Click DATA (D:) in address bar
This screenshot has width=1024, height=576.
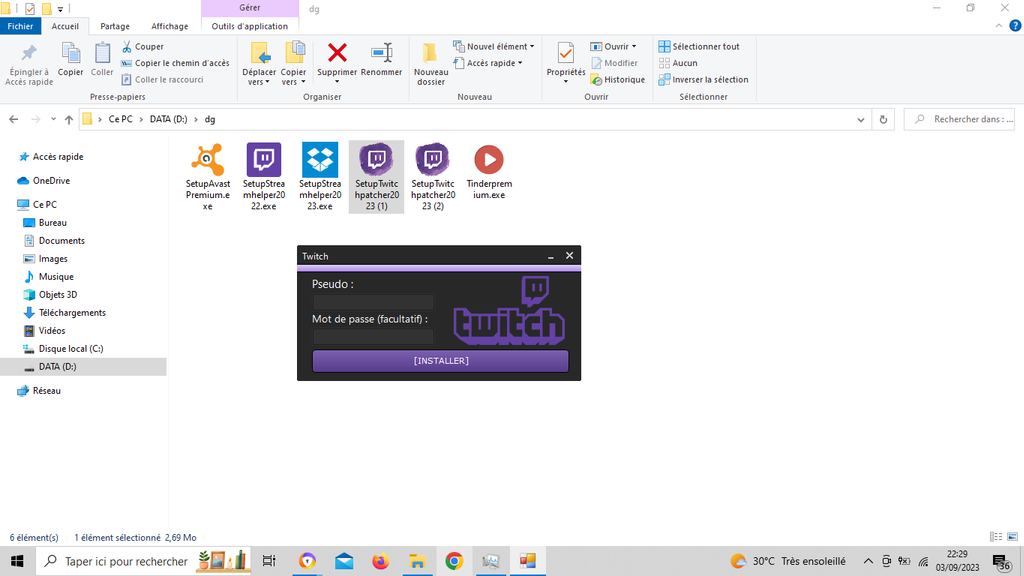click(168, 120)
